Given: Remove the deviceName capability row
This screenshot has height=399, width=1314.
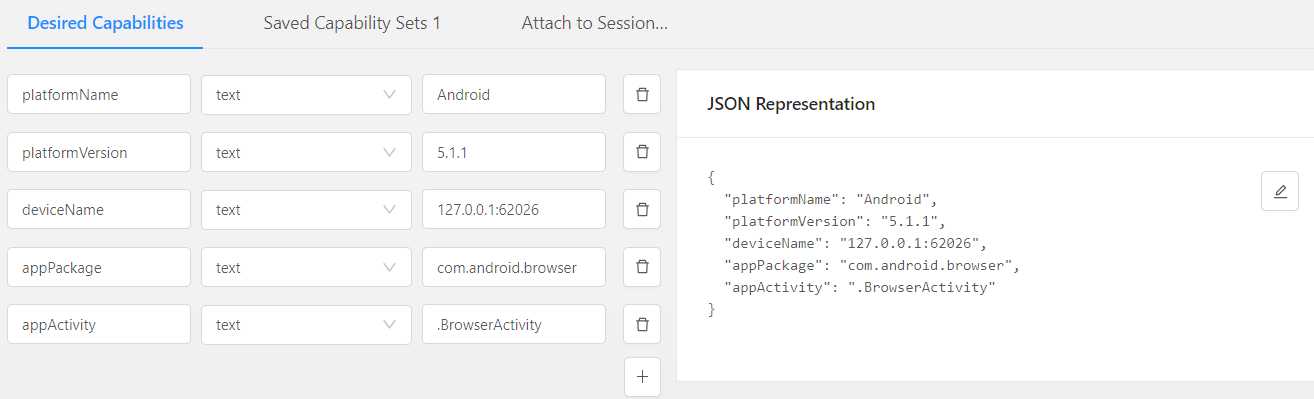Looking at the screenshot, I should coord(642,210).
